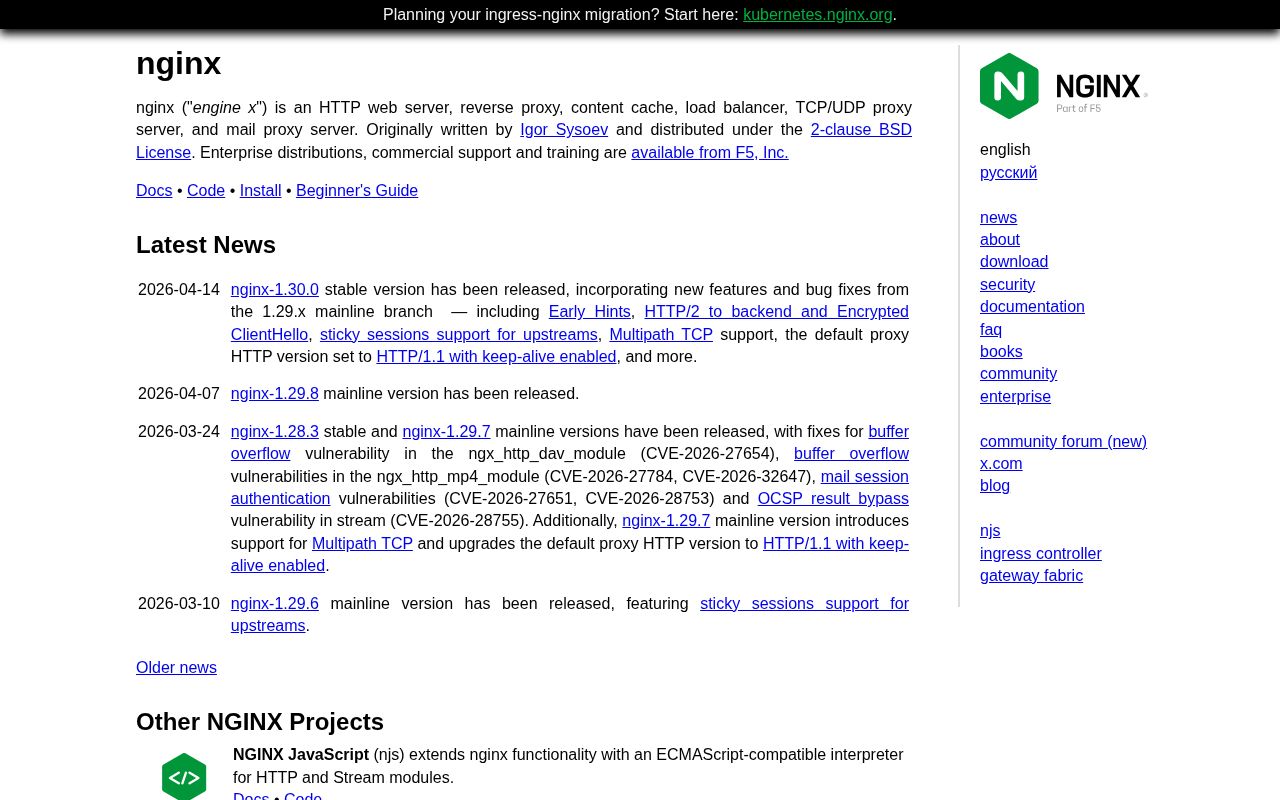Screen dimensions: 1280x800
Task: Open the faq page
Action: click(991, 329)
